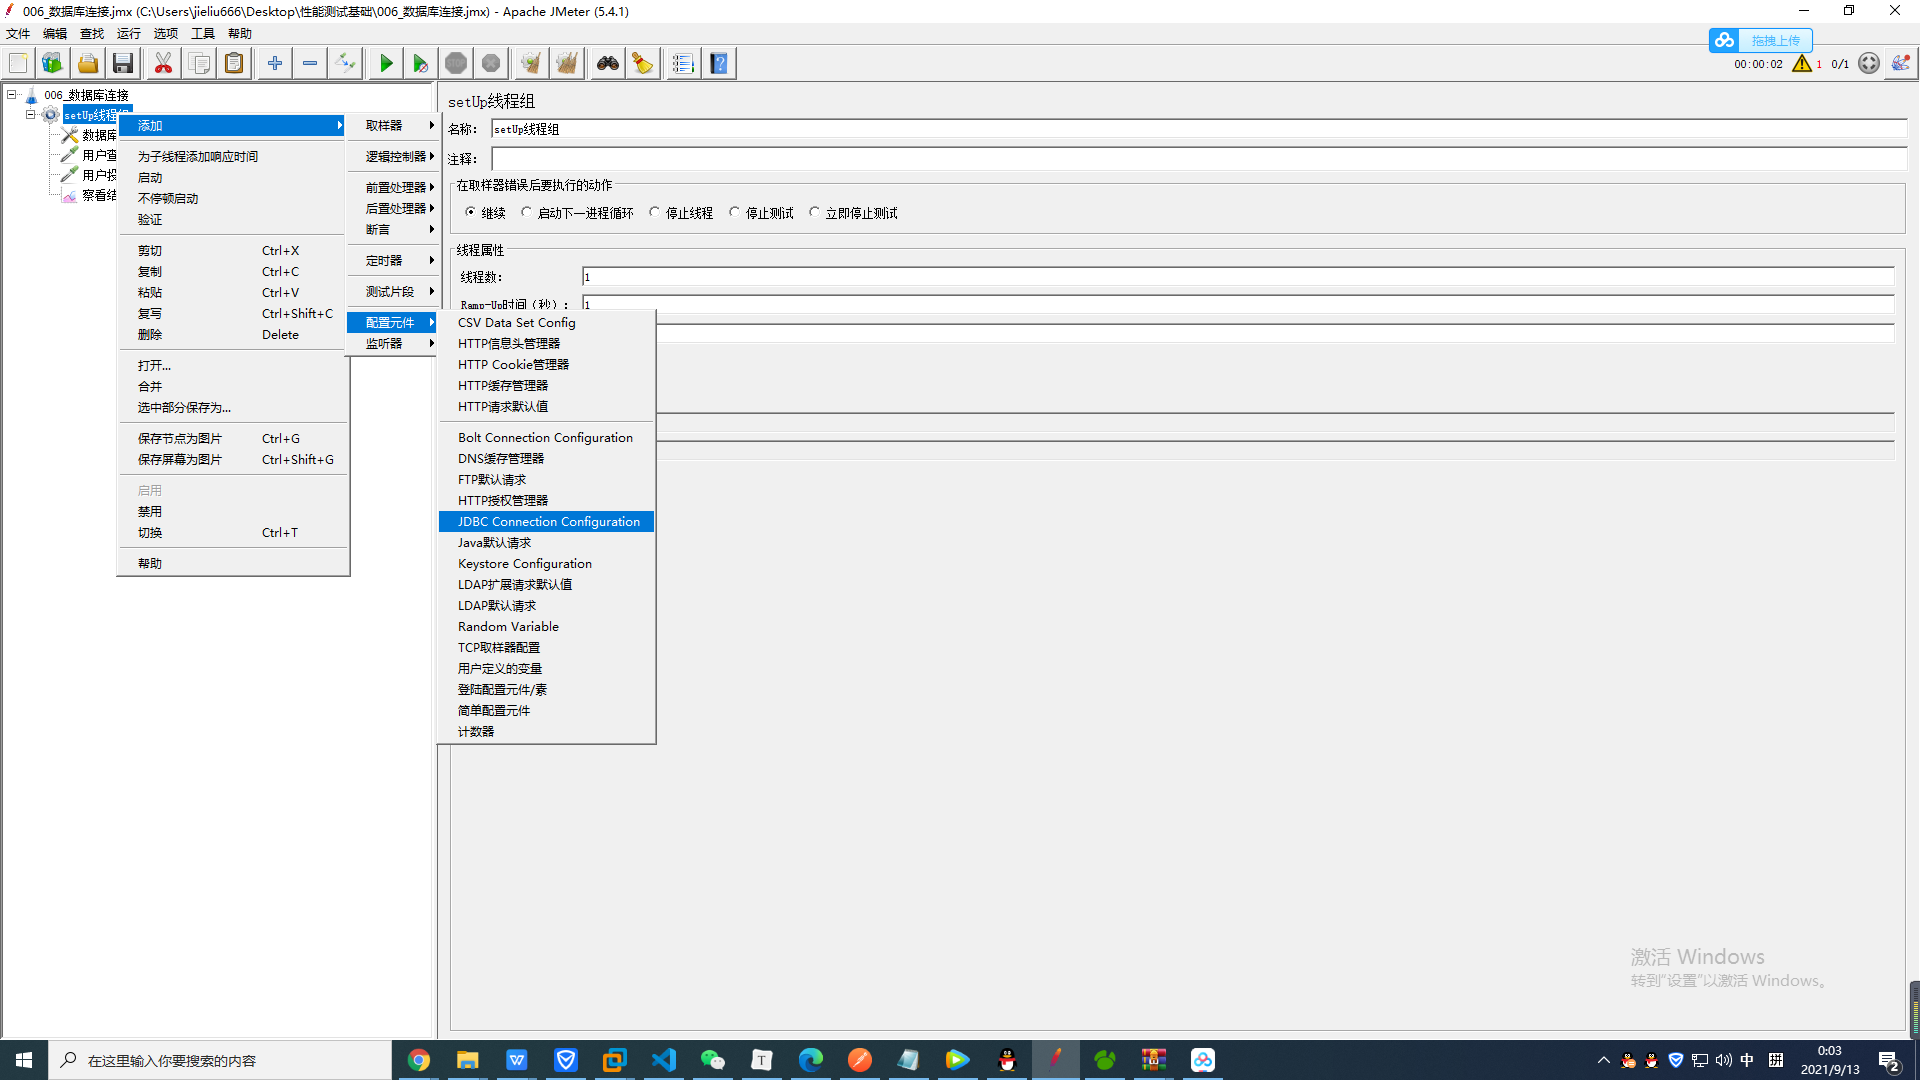Click the Cut scissors toolbar icon

click(163, 64)
